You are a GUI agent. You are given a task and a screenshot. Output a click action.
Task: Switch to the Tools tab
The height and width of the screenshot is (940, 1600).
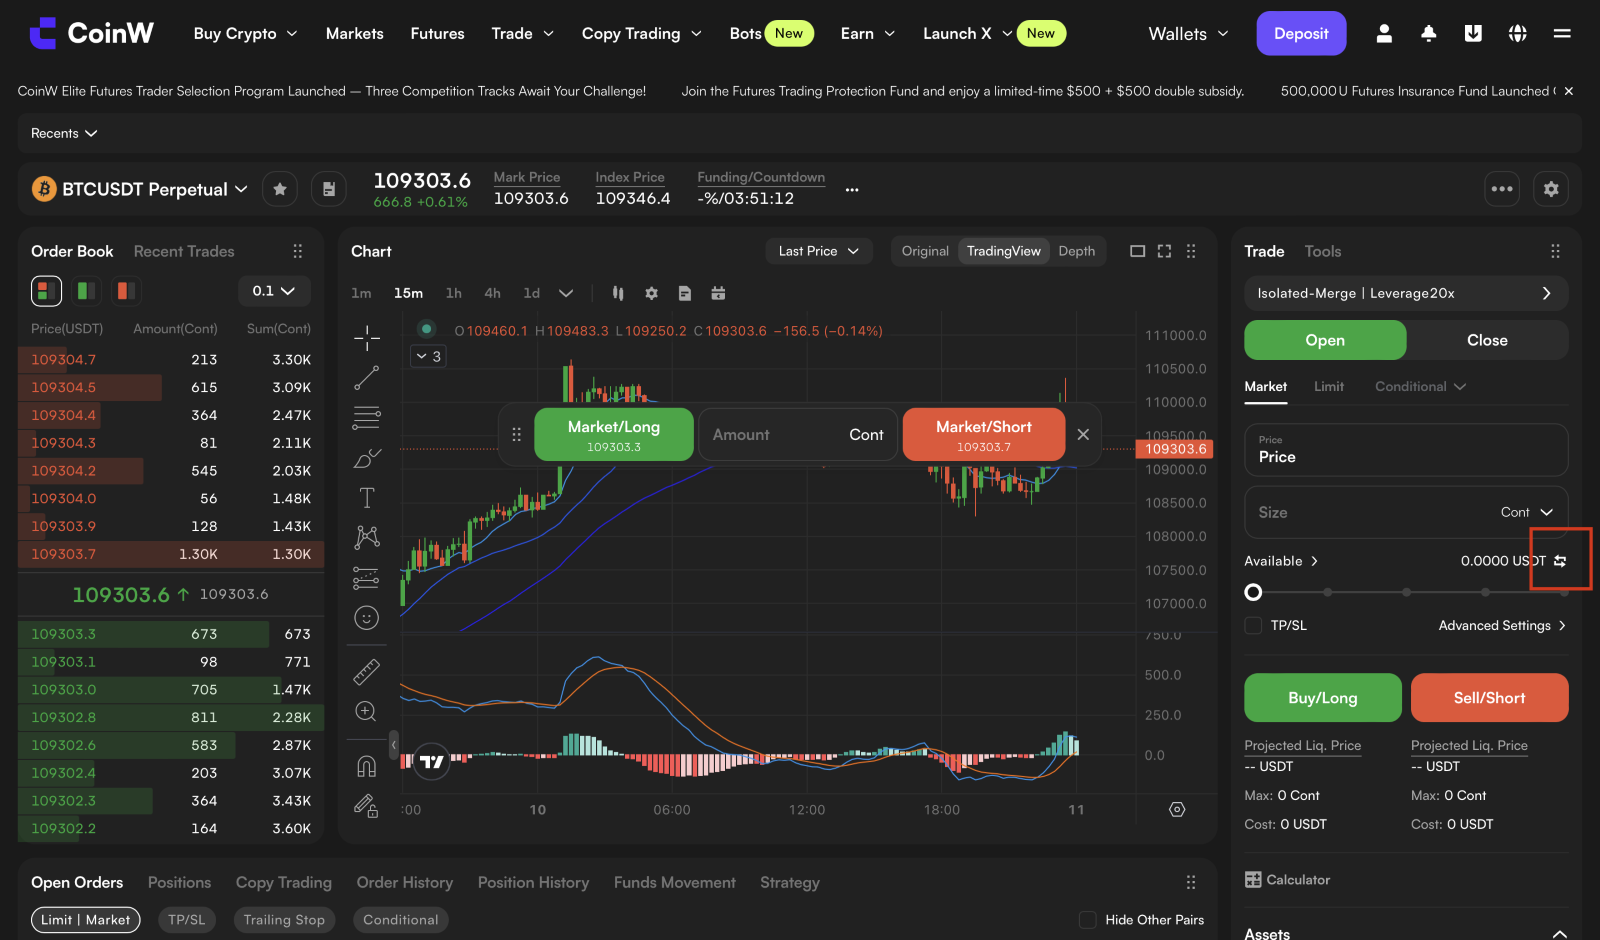(x=1322, y=251)
